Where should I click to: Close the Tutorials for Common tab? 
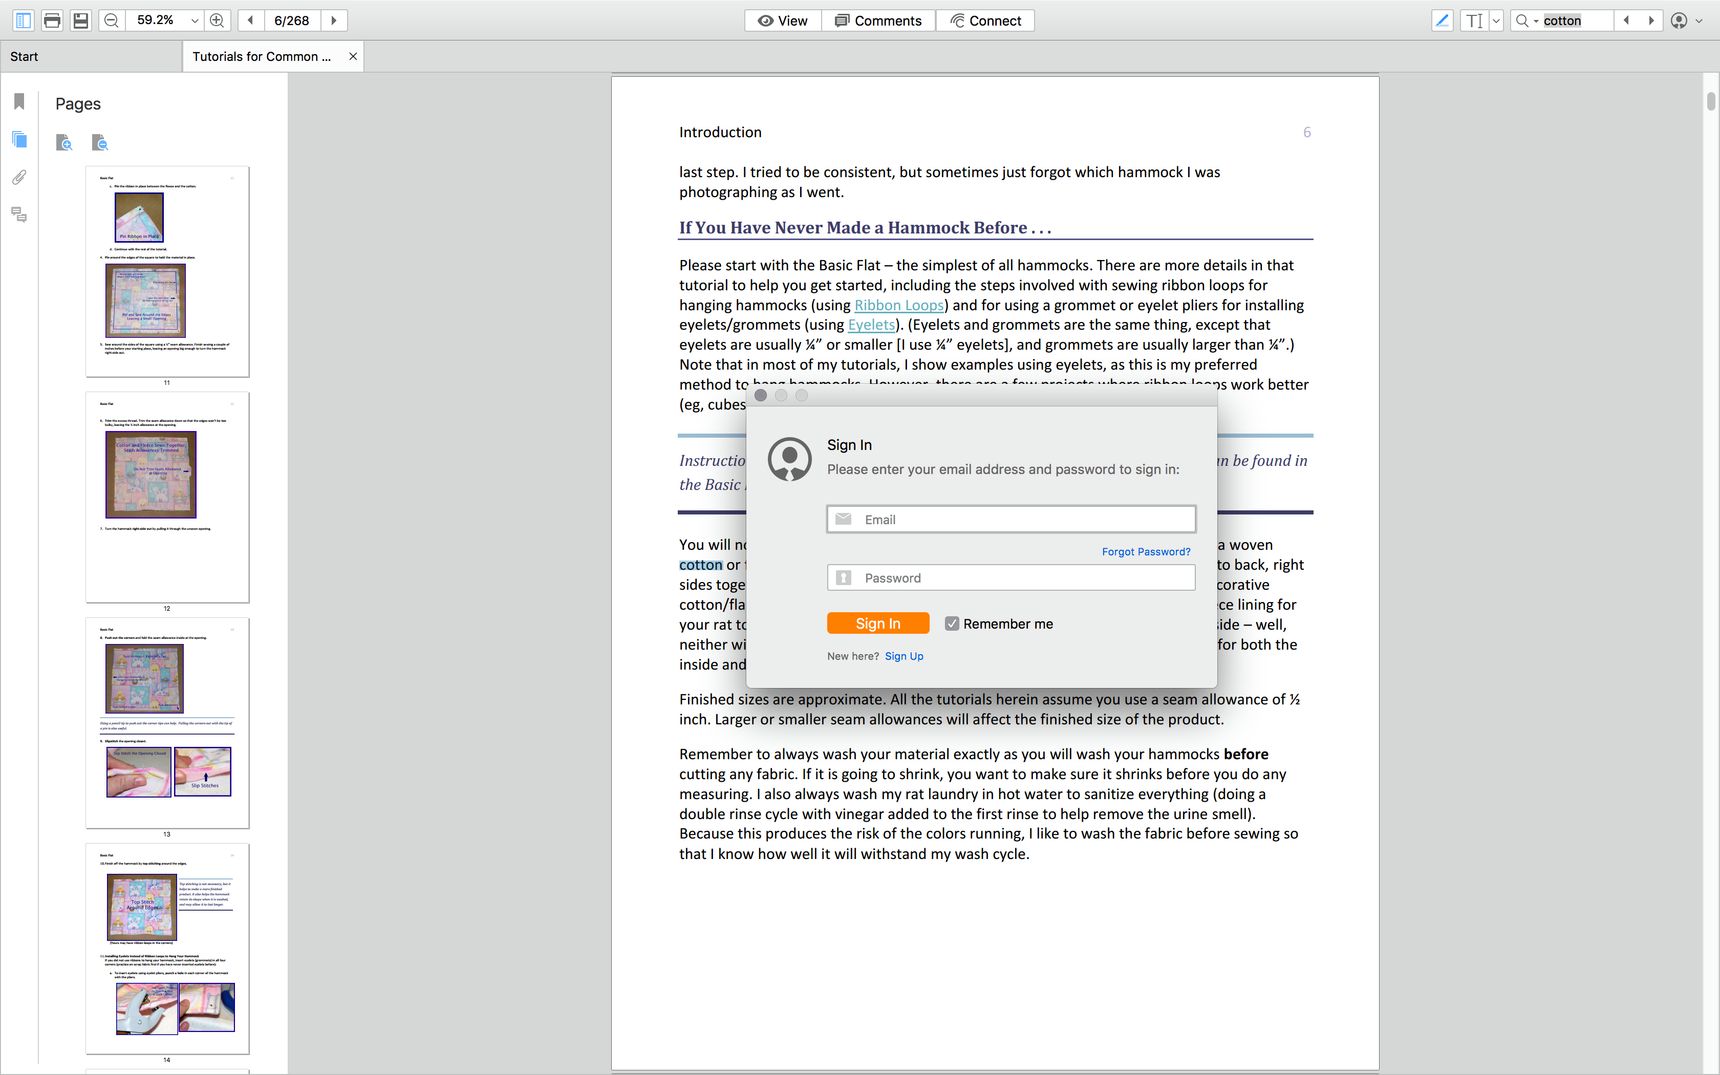click(353, 56)
